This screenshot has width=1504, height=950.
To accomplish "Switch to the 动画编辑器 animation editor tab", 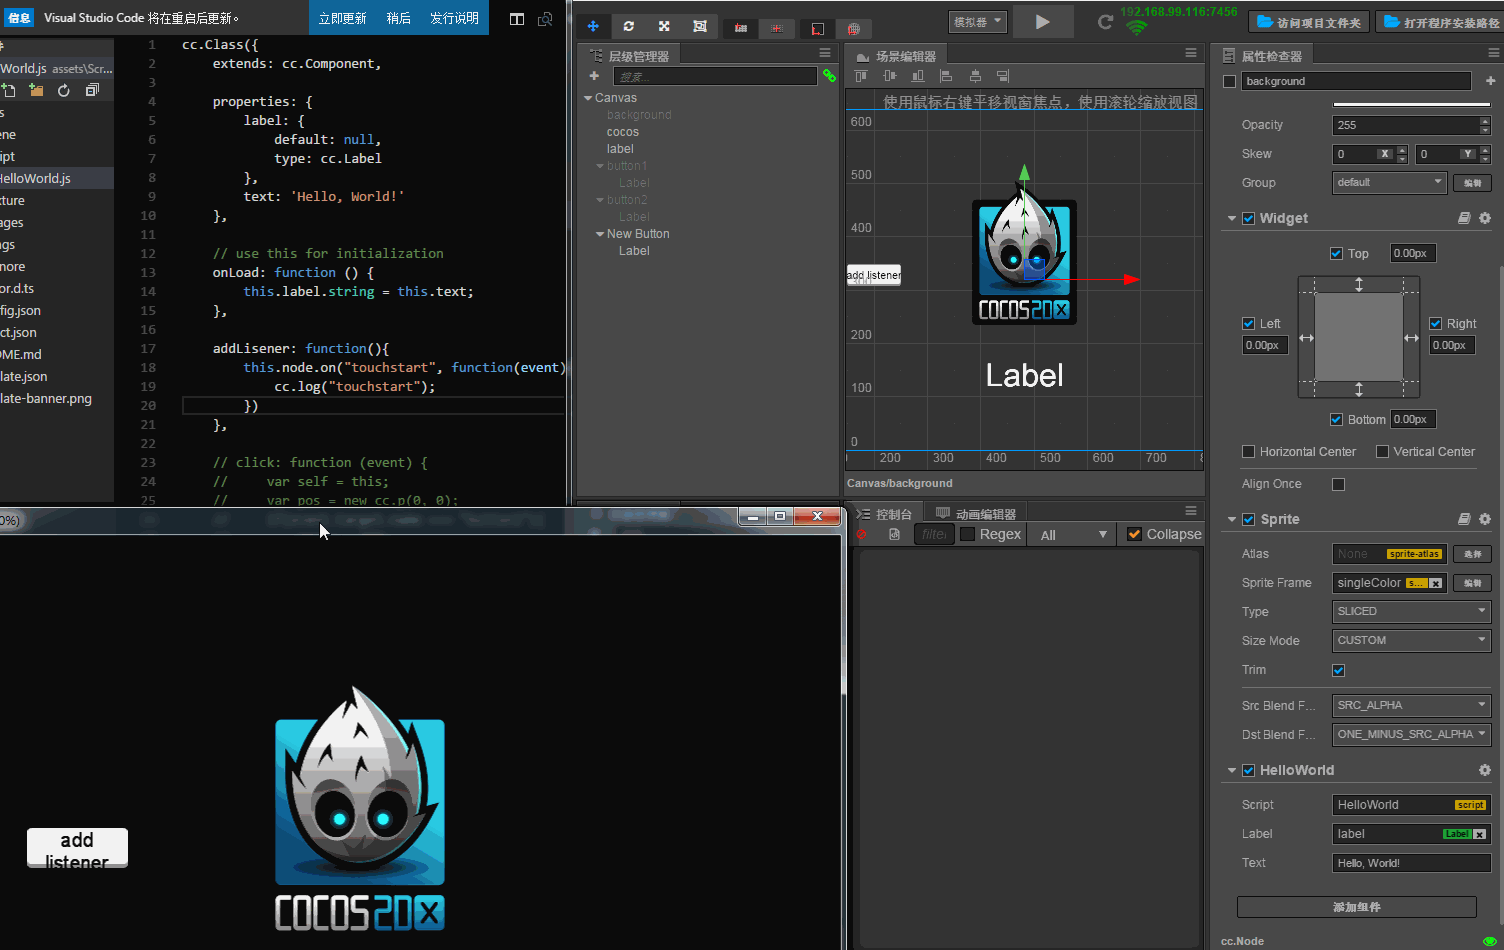I will tap(976, 514).
